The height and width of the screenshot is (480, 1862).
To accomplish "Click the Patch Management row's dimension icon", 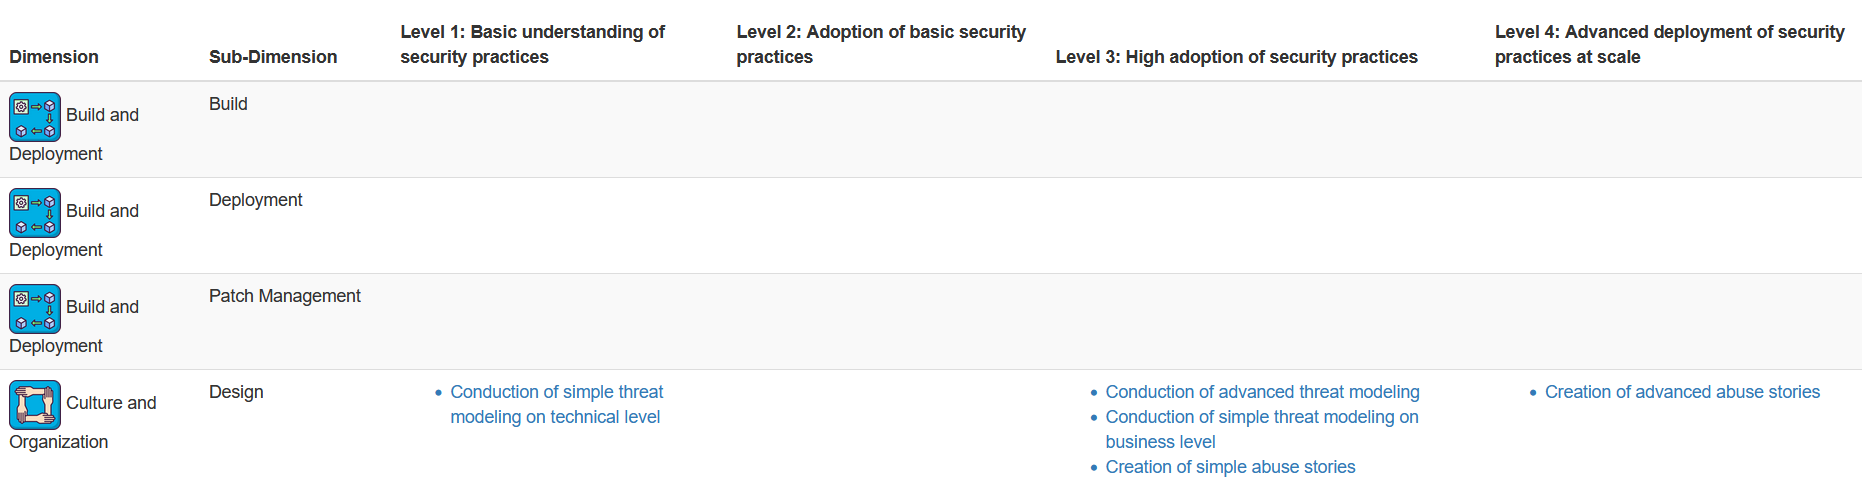I will point(35,309).
